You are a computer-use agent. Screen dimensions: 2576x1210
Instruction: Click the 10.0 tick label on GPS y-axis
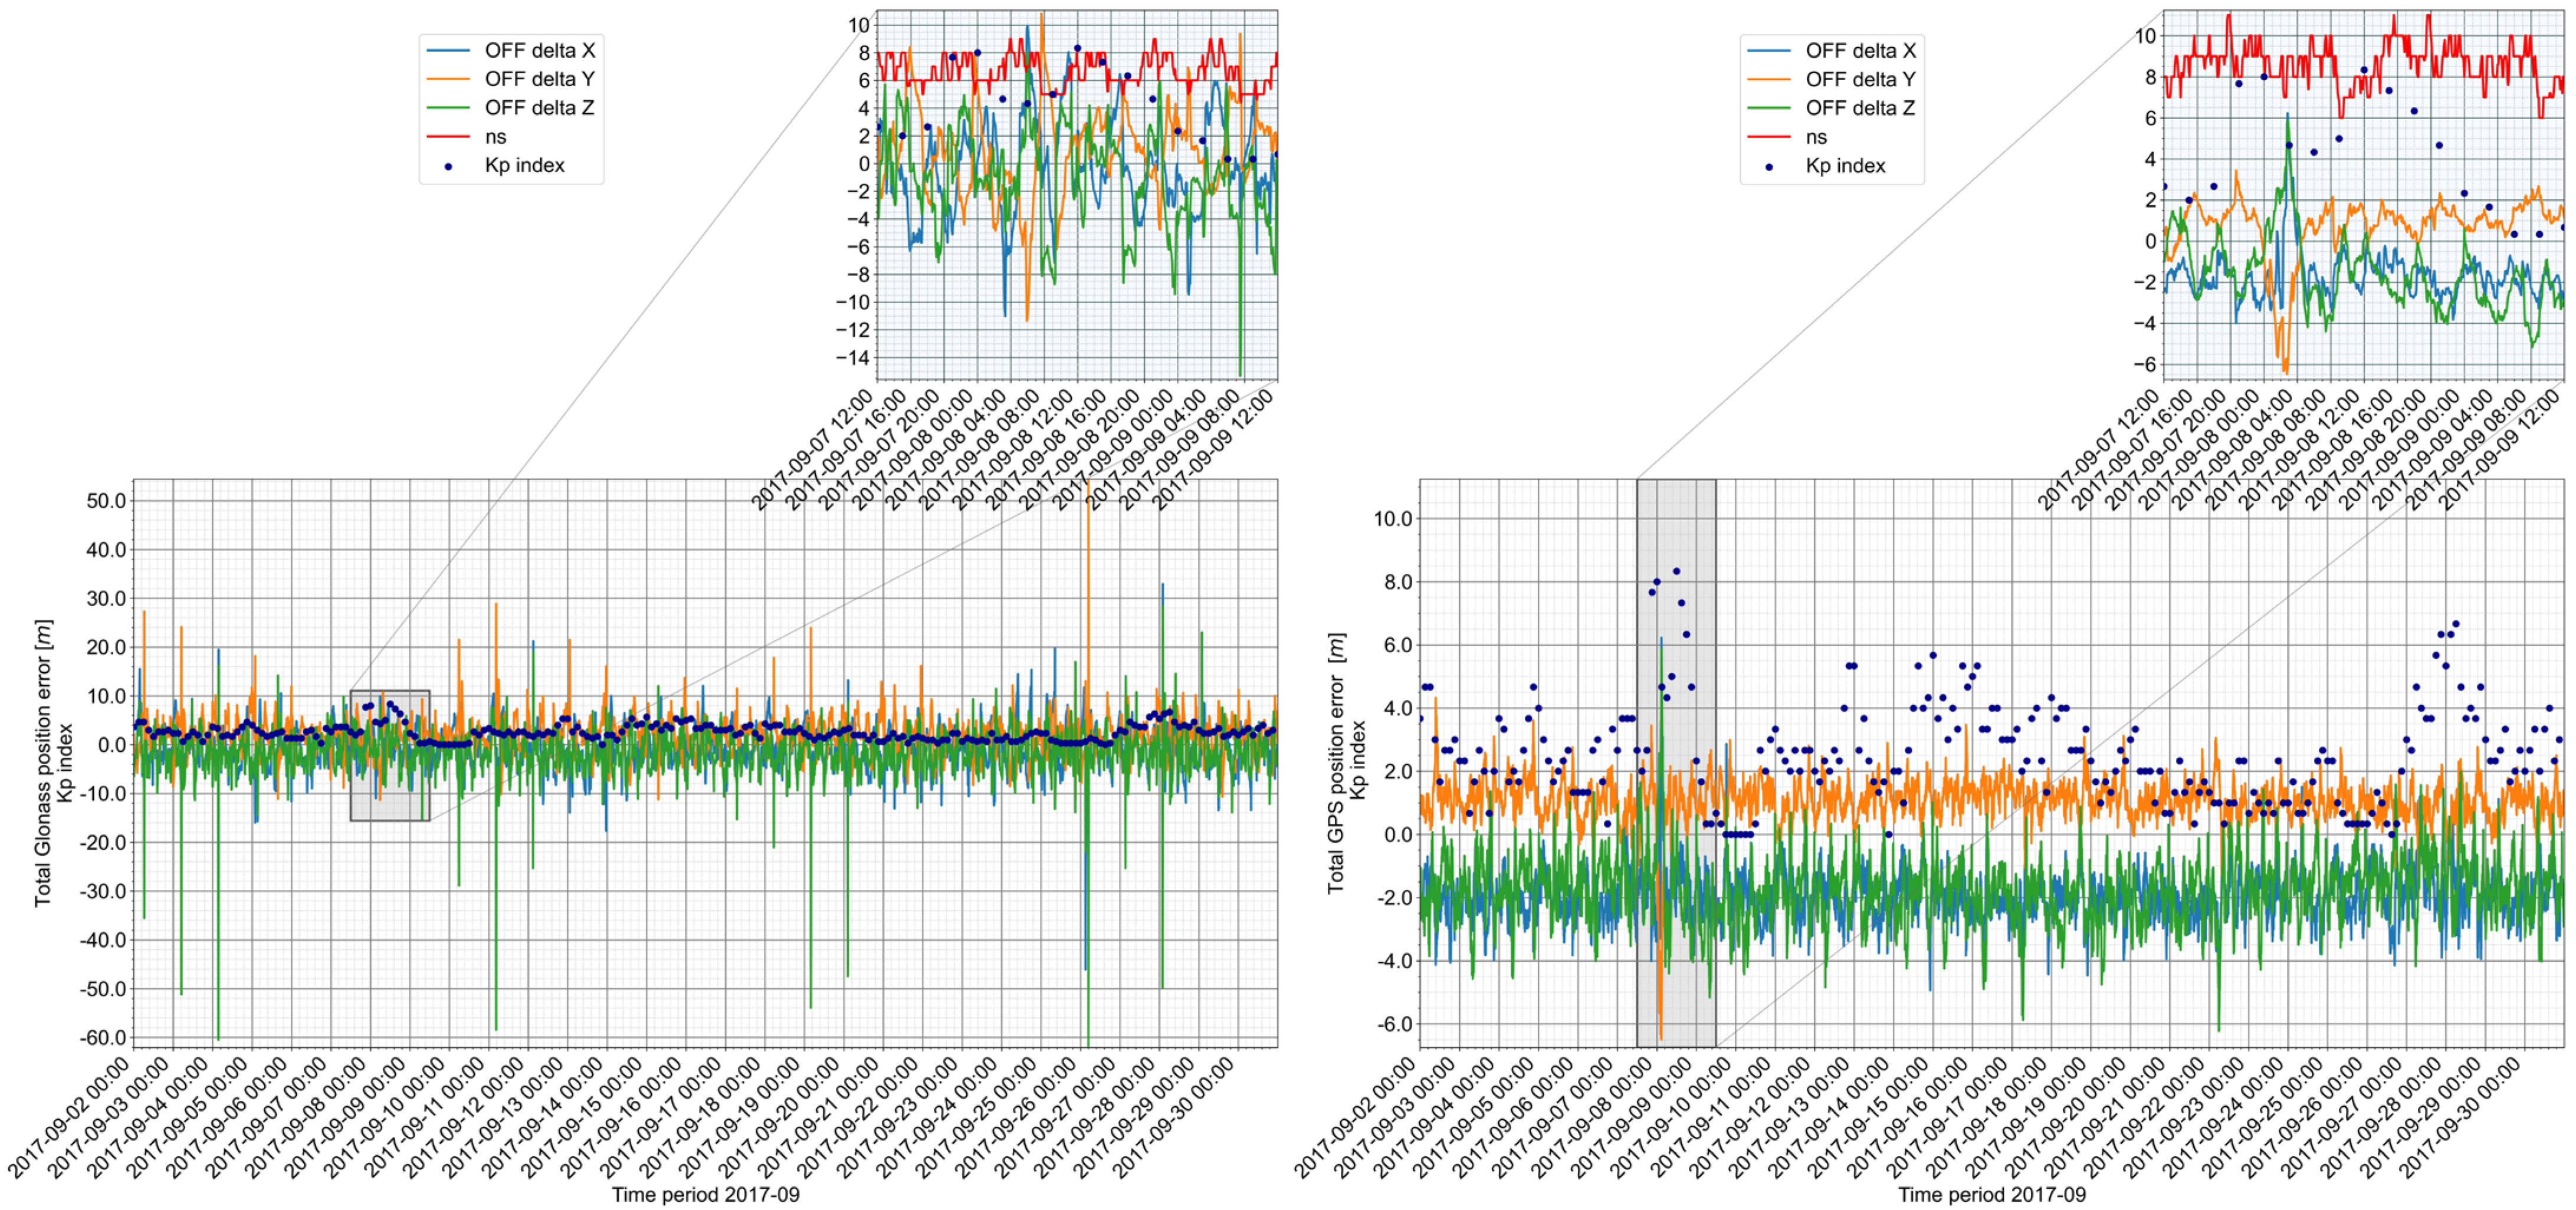point(1393,518)
